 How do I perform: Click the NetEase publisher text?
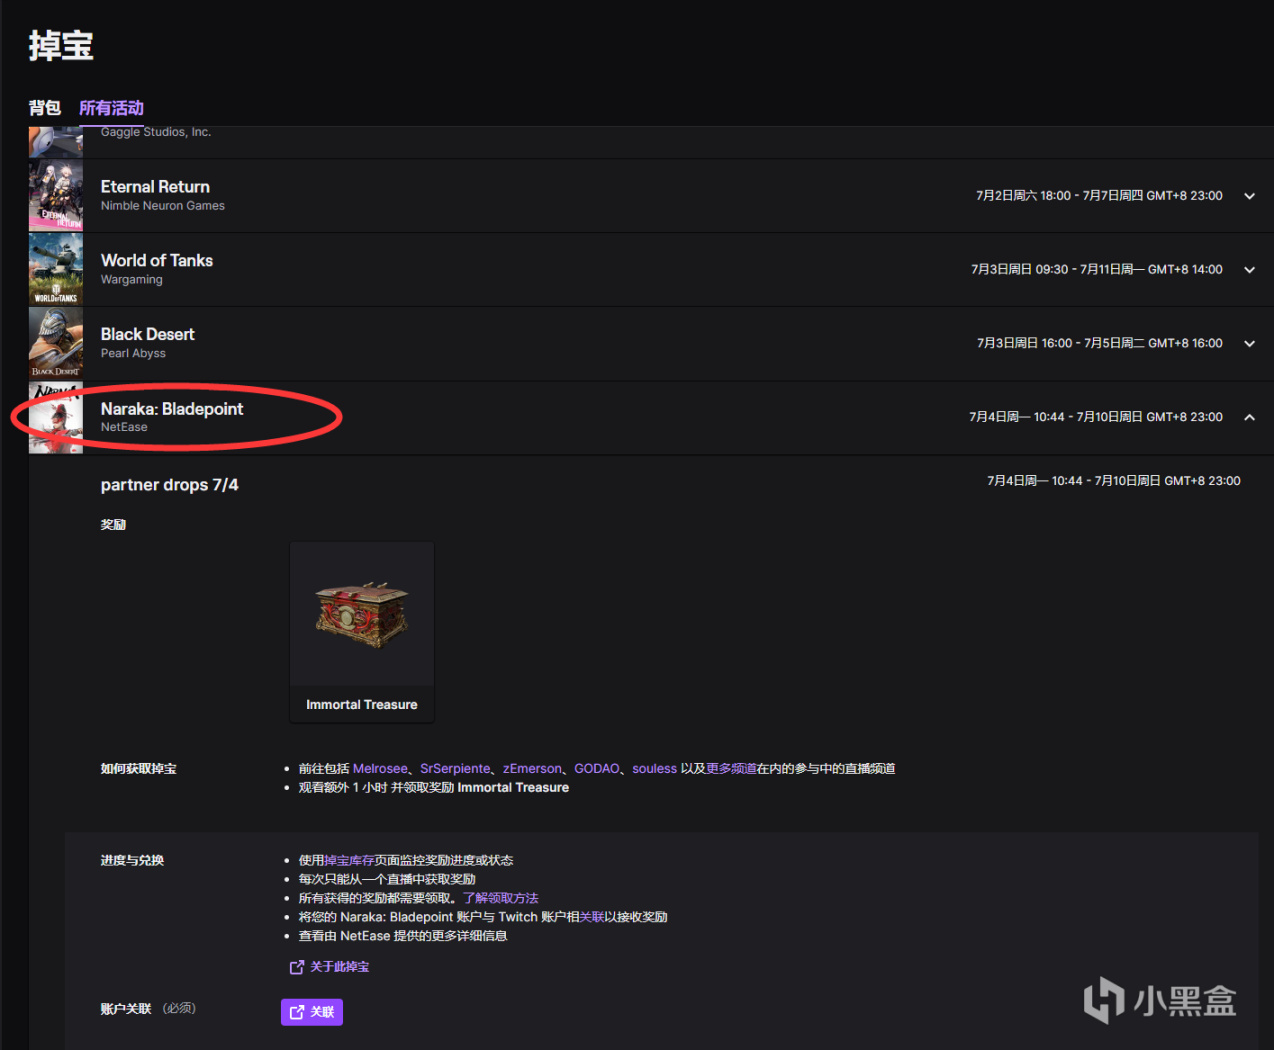pyautogui.click(x=124, y=427)
